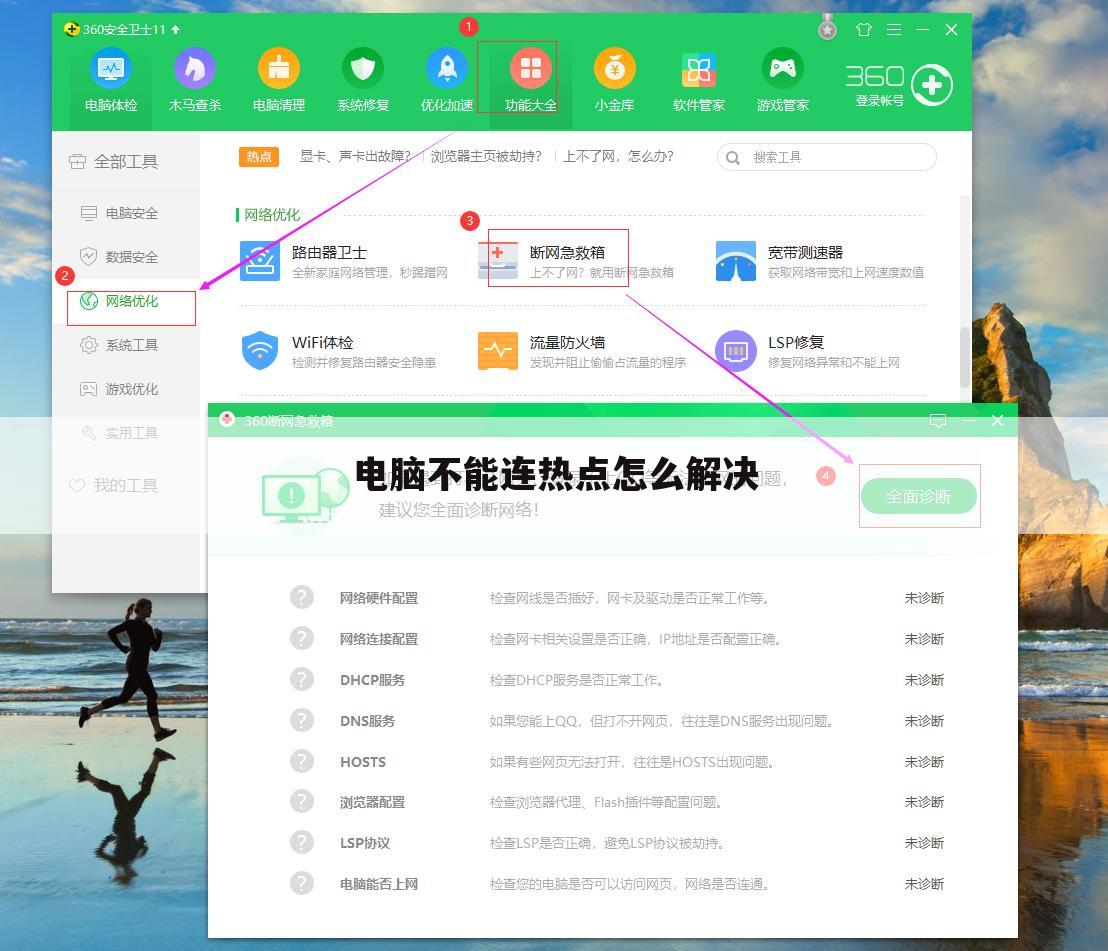This screenshot has height=951, width=1108.
Task: Click question icon beside DNS服务
Action: pyautogui.click(x=302, y=721)
